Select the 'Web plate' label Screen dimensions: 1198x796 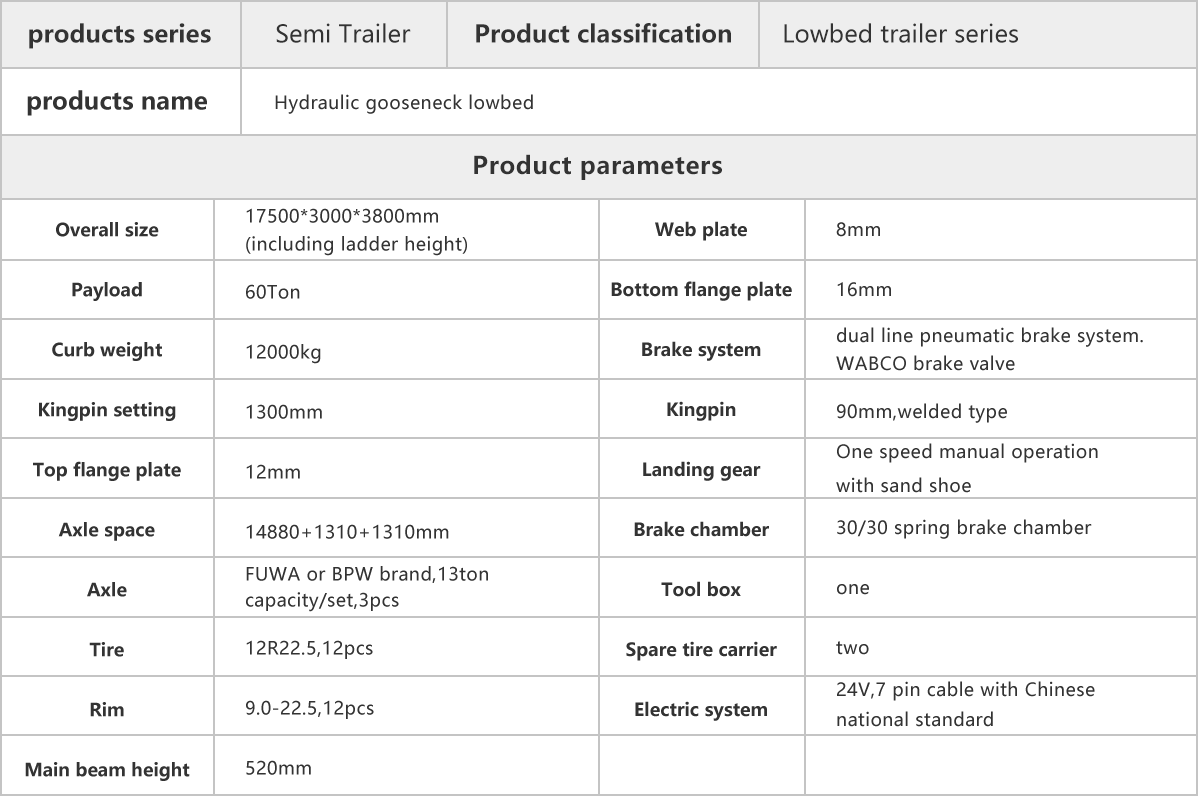[x=701, y=230]
